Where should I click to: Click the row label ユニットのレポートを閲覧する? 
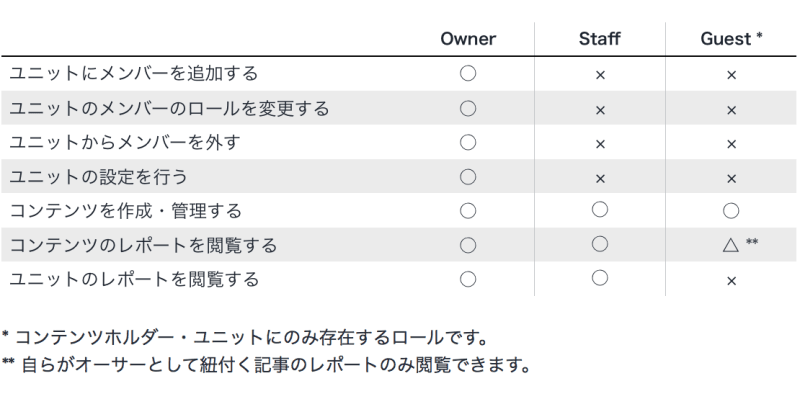coord(134,280)
